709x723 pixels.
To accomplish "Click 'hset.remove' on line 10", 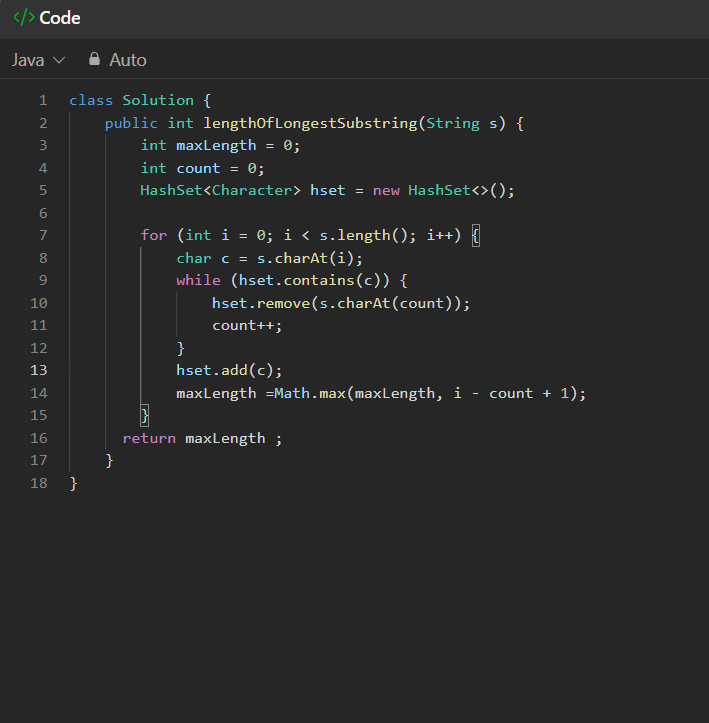I will tap(260, 303).
